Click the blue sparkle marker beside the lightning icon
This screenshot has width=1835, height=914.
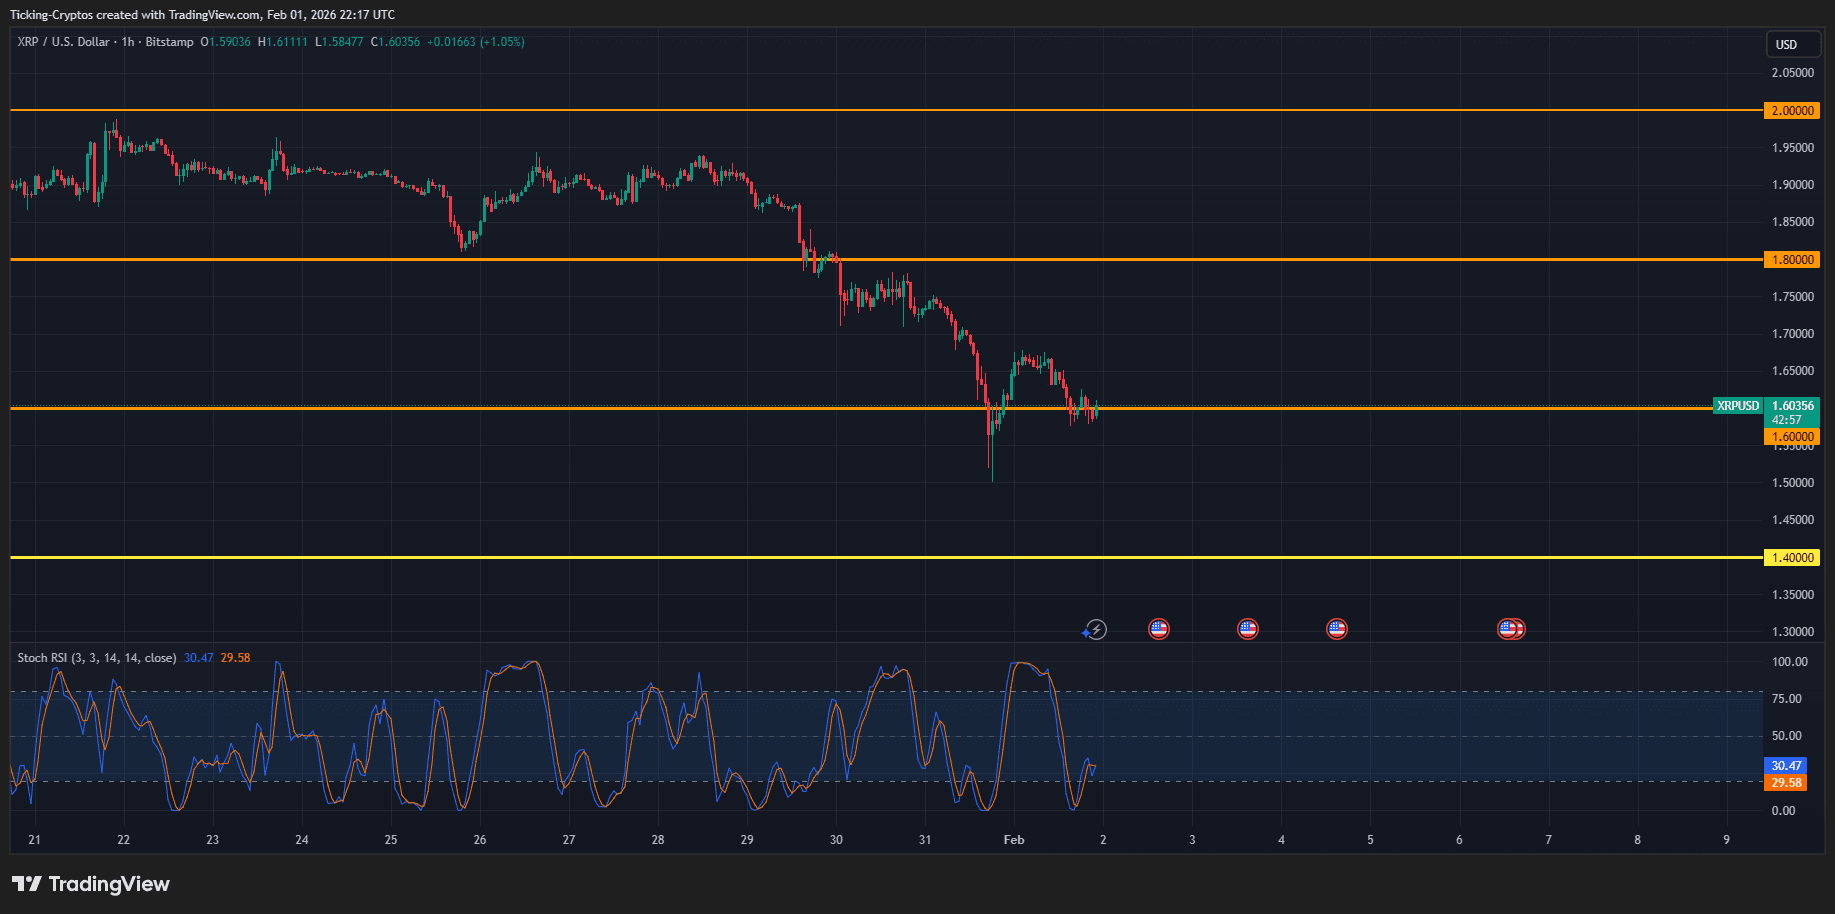pos(1084,633)
